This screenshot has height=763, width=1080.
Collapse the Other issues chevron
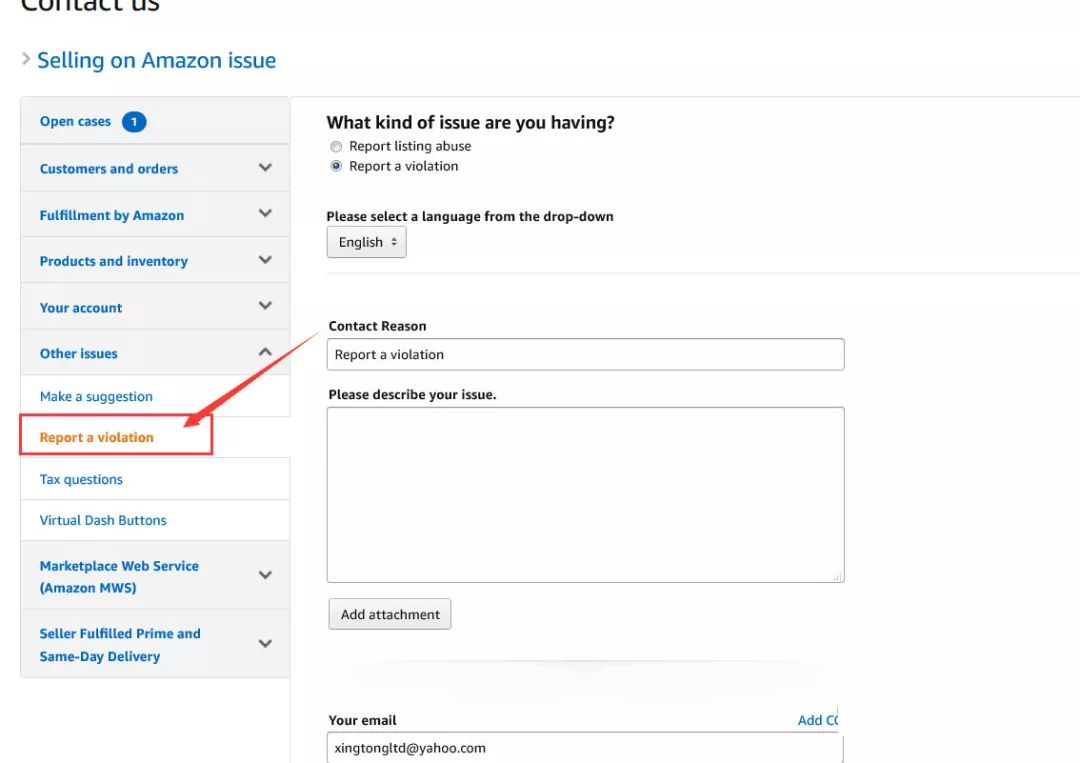[x=265, y=352]
